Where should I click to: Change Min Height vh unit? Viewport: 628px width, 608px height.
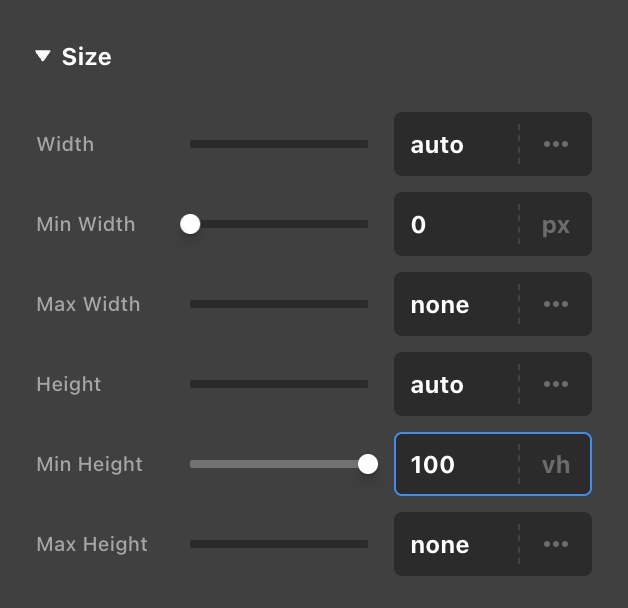pos(555,464)
